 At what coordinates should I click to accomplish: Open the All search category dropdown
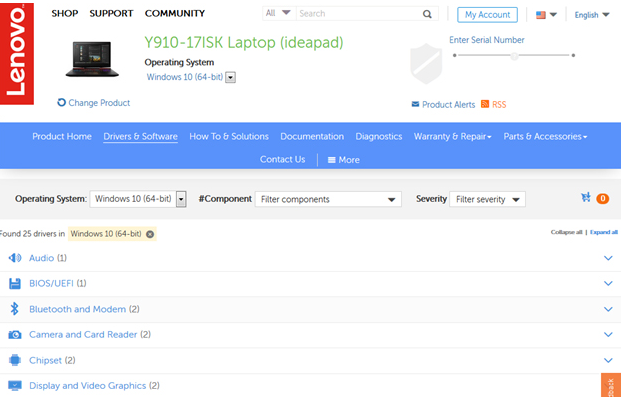[278, 13]
